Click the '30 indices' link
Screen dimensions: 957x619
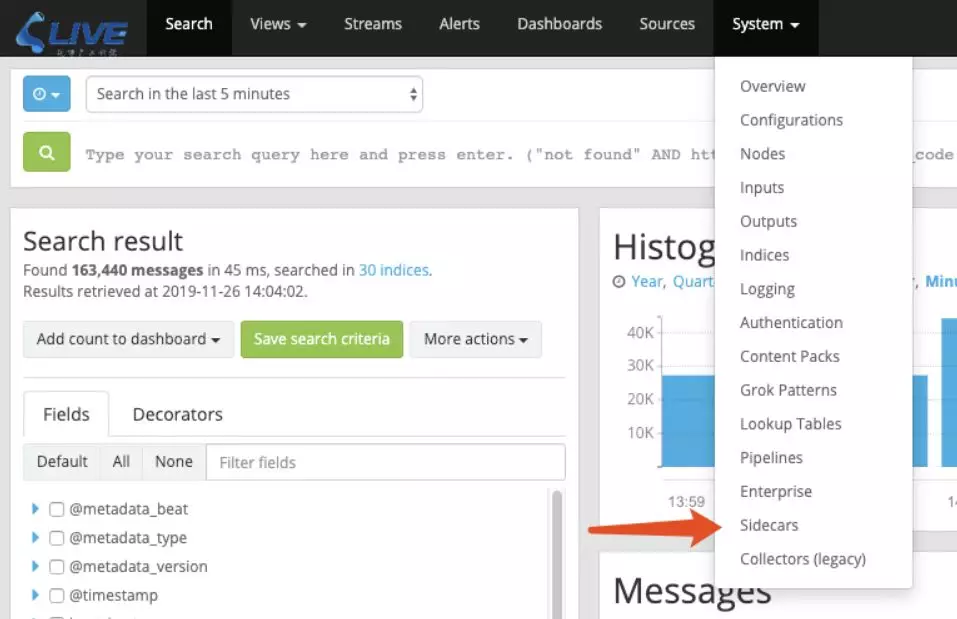point(394,270)
